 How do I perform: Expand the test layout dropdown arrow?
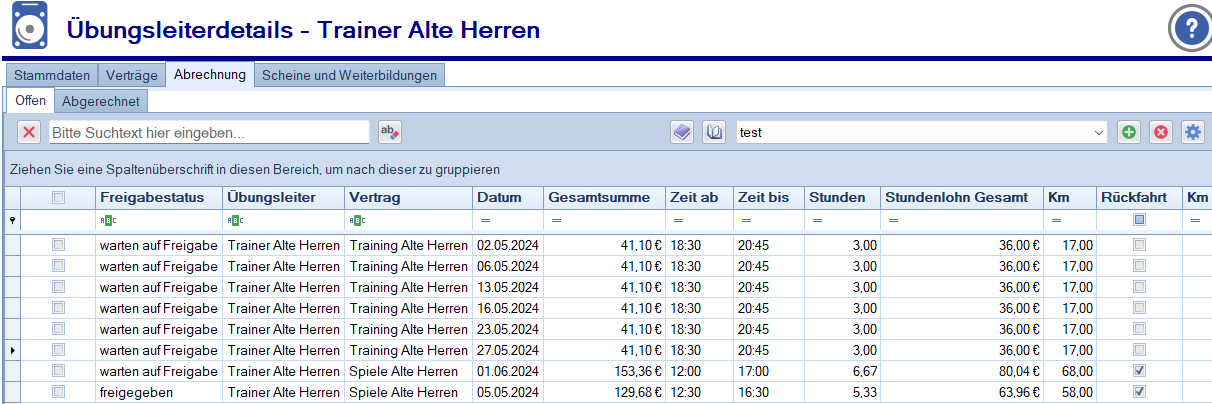click(x=1099, y=132)
